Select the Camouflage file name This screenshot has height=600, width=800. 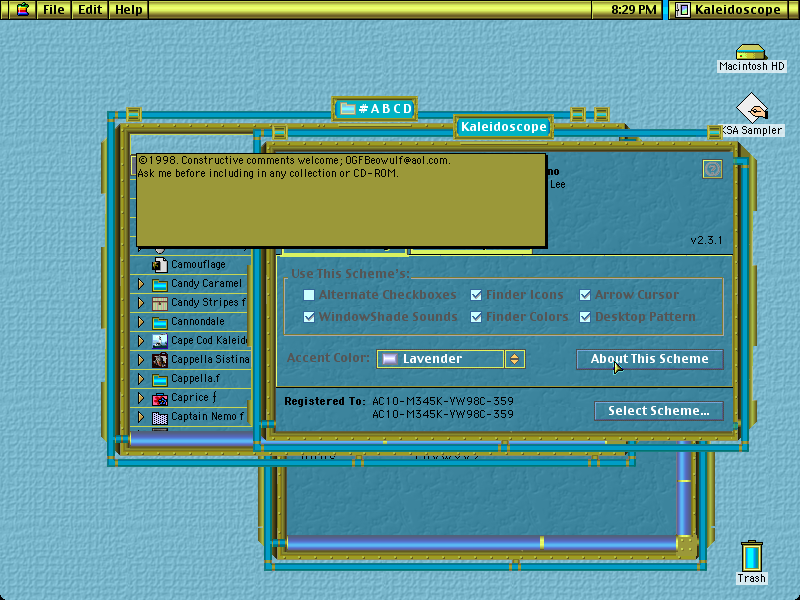point(198,264)
